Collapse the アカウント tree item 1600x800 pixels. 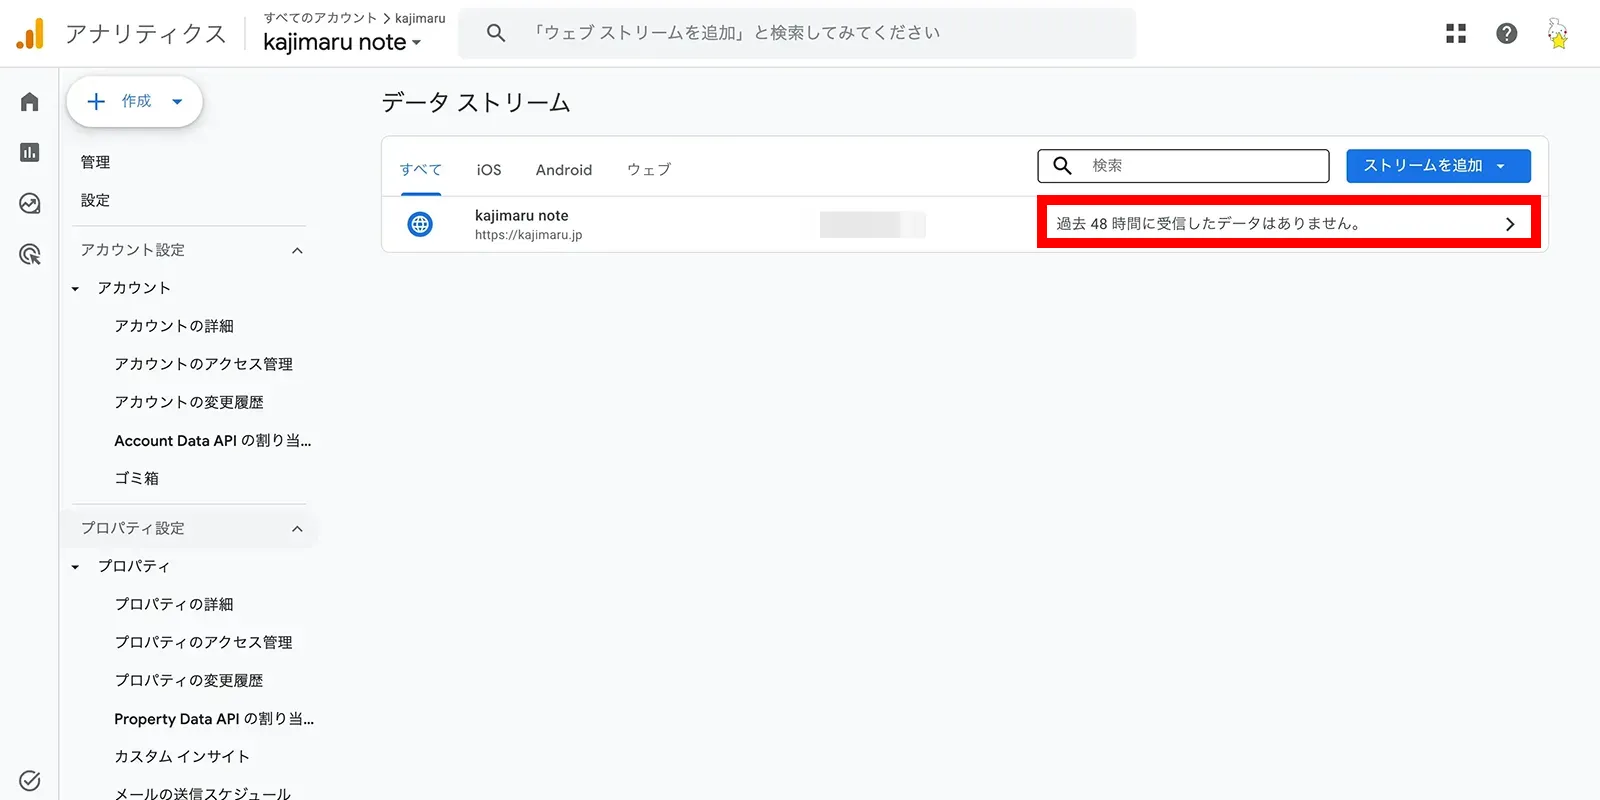(75, 289)
